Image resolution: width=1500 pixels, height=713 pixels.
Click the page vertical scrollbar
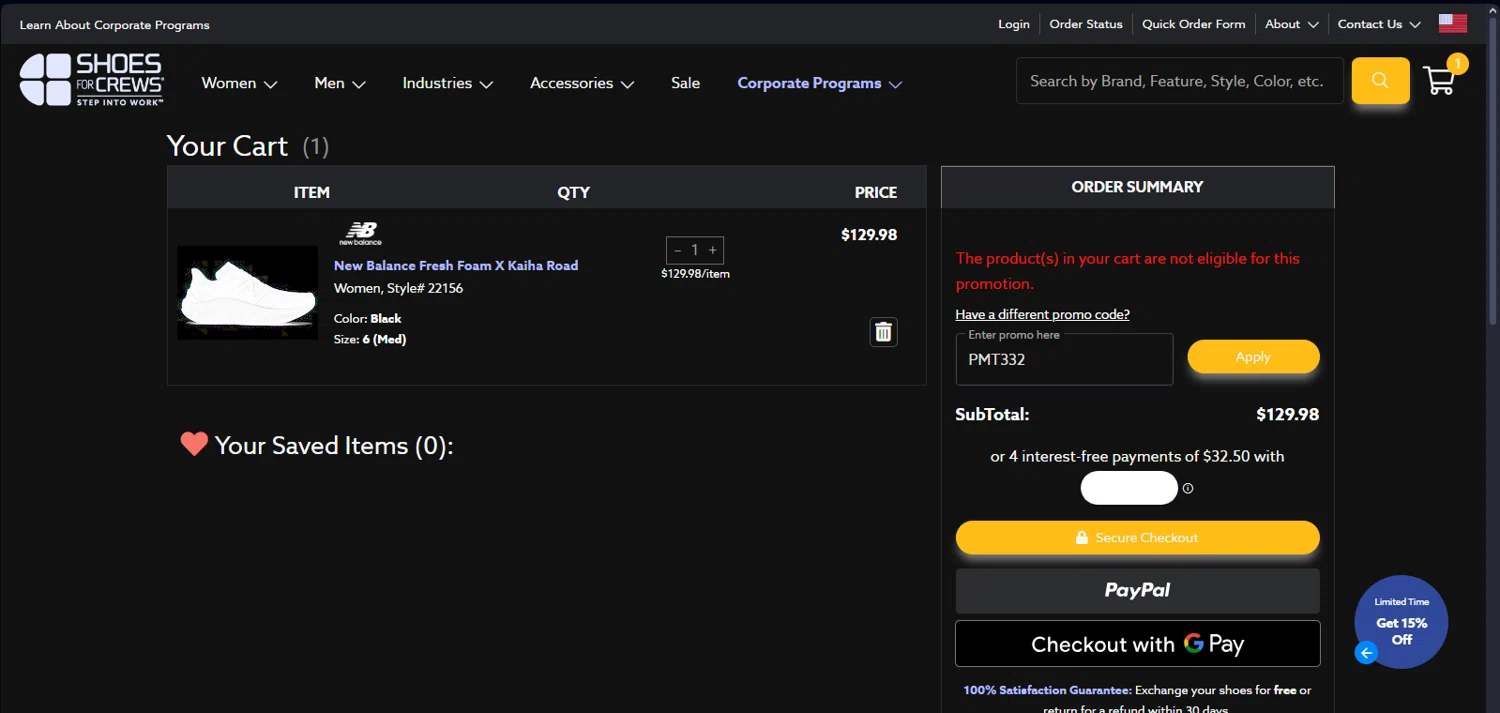tap(1493, 170)
